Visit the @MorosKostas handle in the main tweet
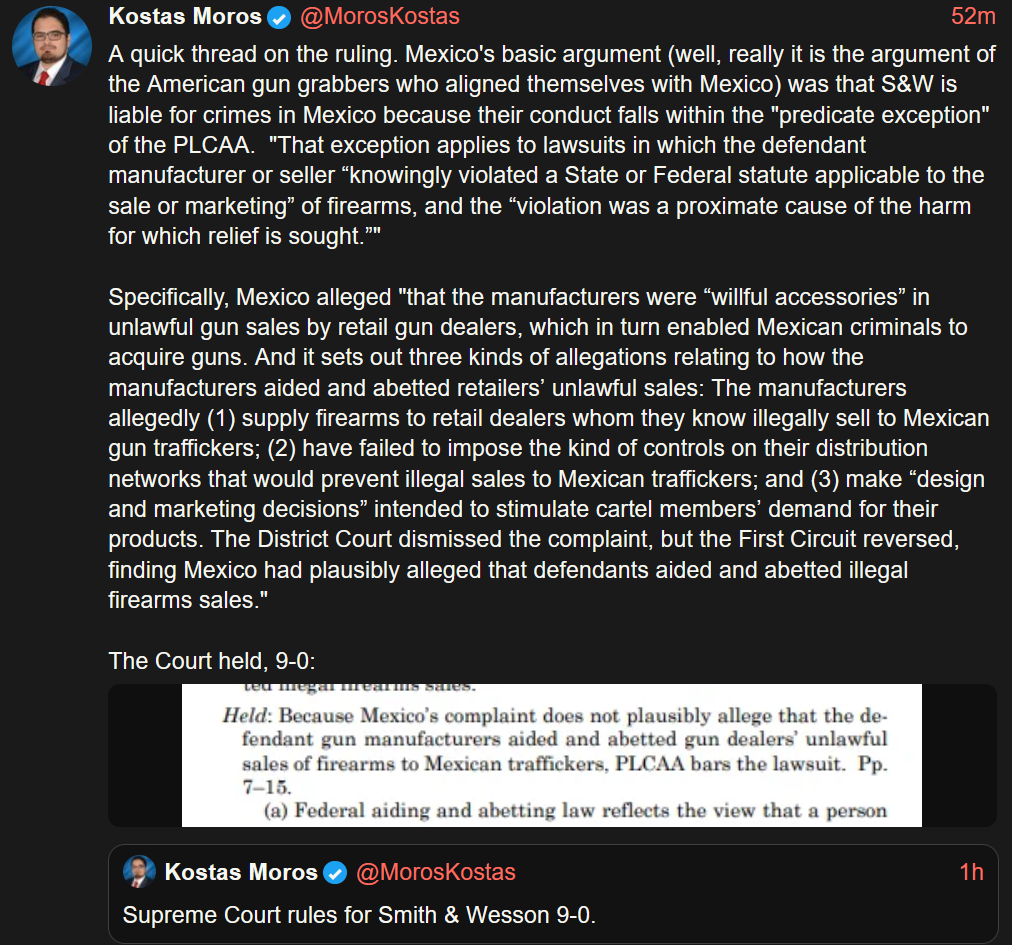 tap(380, 17)
